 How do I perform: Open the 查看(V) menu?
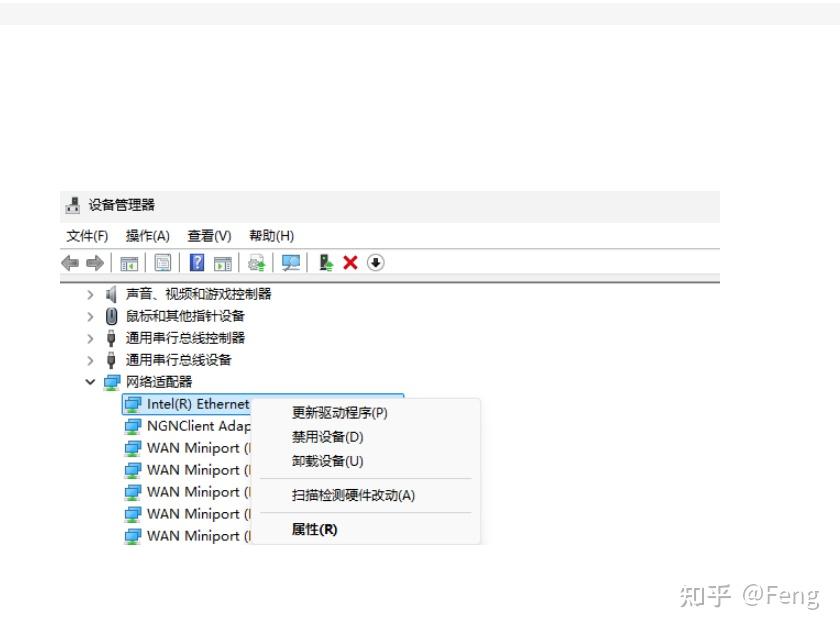[208, 236]
